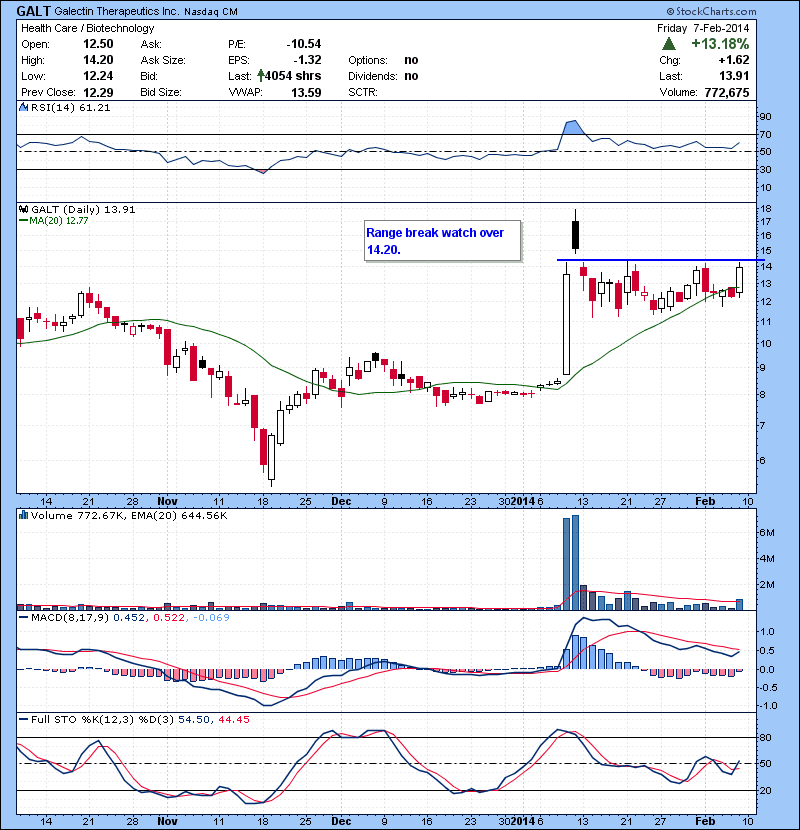Click the 'RSI(14) 61.21' label

coord(71,107)
